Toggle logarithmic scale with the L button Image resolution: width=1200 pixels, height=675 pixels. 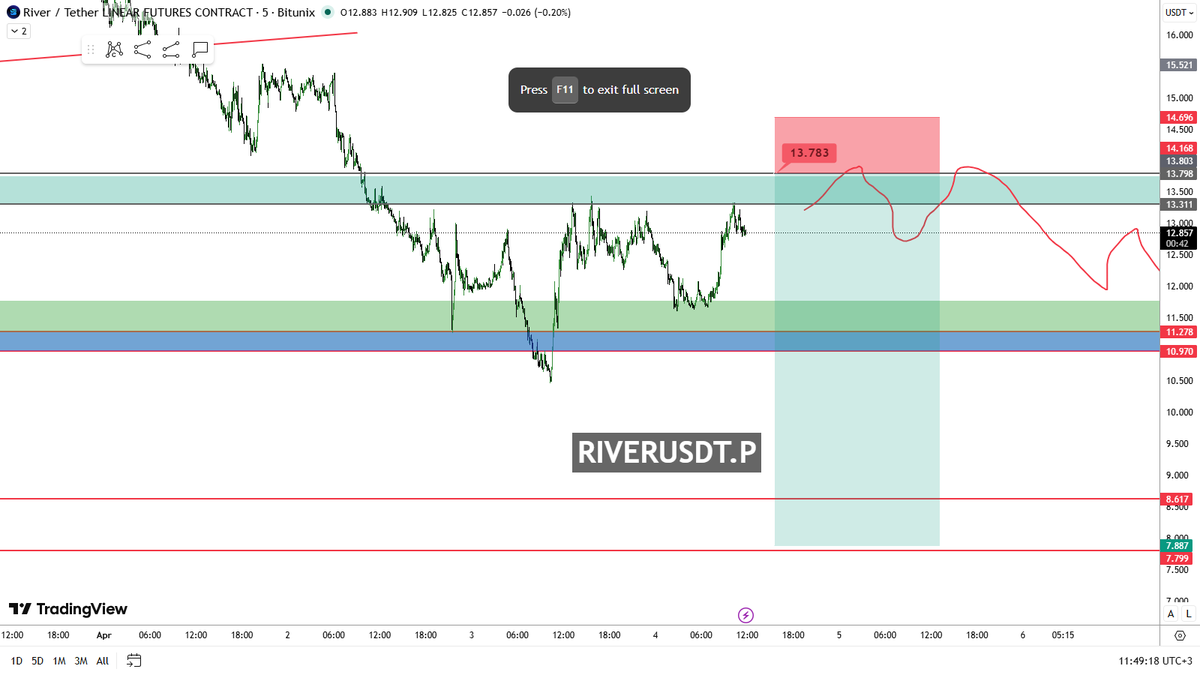[1188, 614]
